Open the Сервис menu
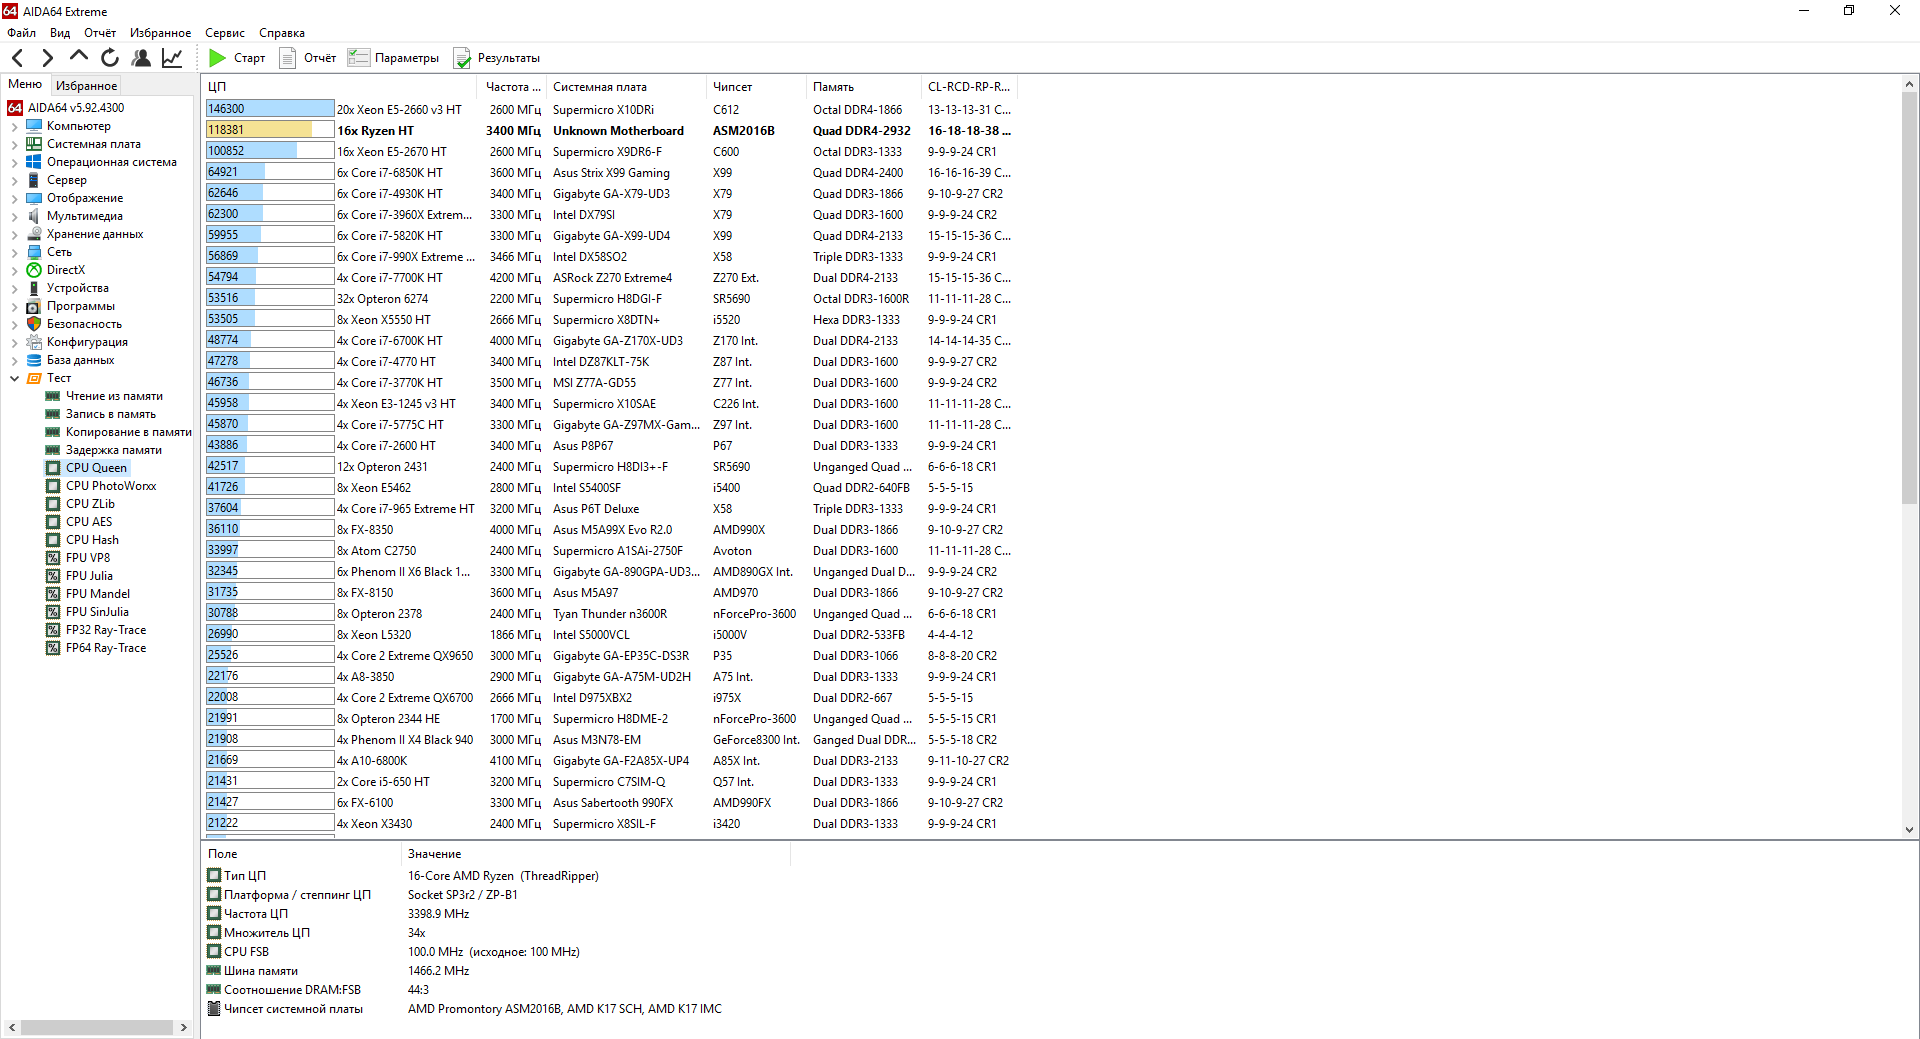Image resolution: width=1920 pixels, height=1039 pixels. coord(225,33)
